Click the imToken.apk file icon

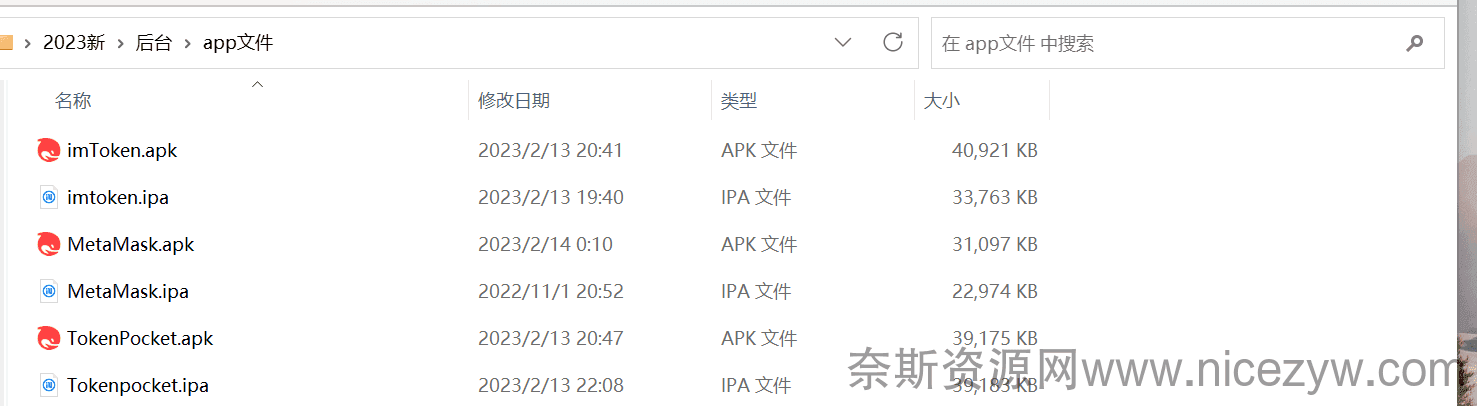tap(49, 151)
